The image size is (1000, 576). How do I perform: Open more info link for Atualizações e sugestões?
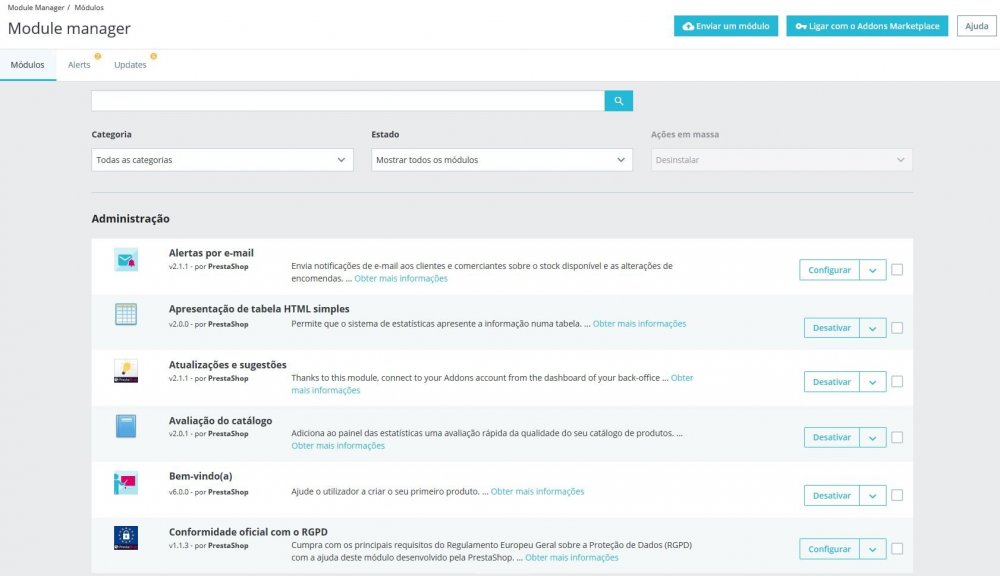pos(326,390)
